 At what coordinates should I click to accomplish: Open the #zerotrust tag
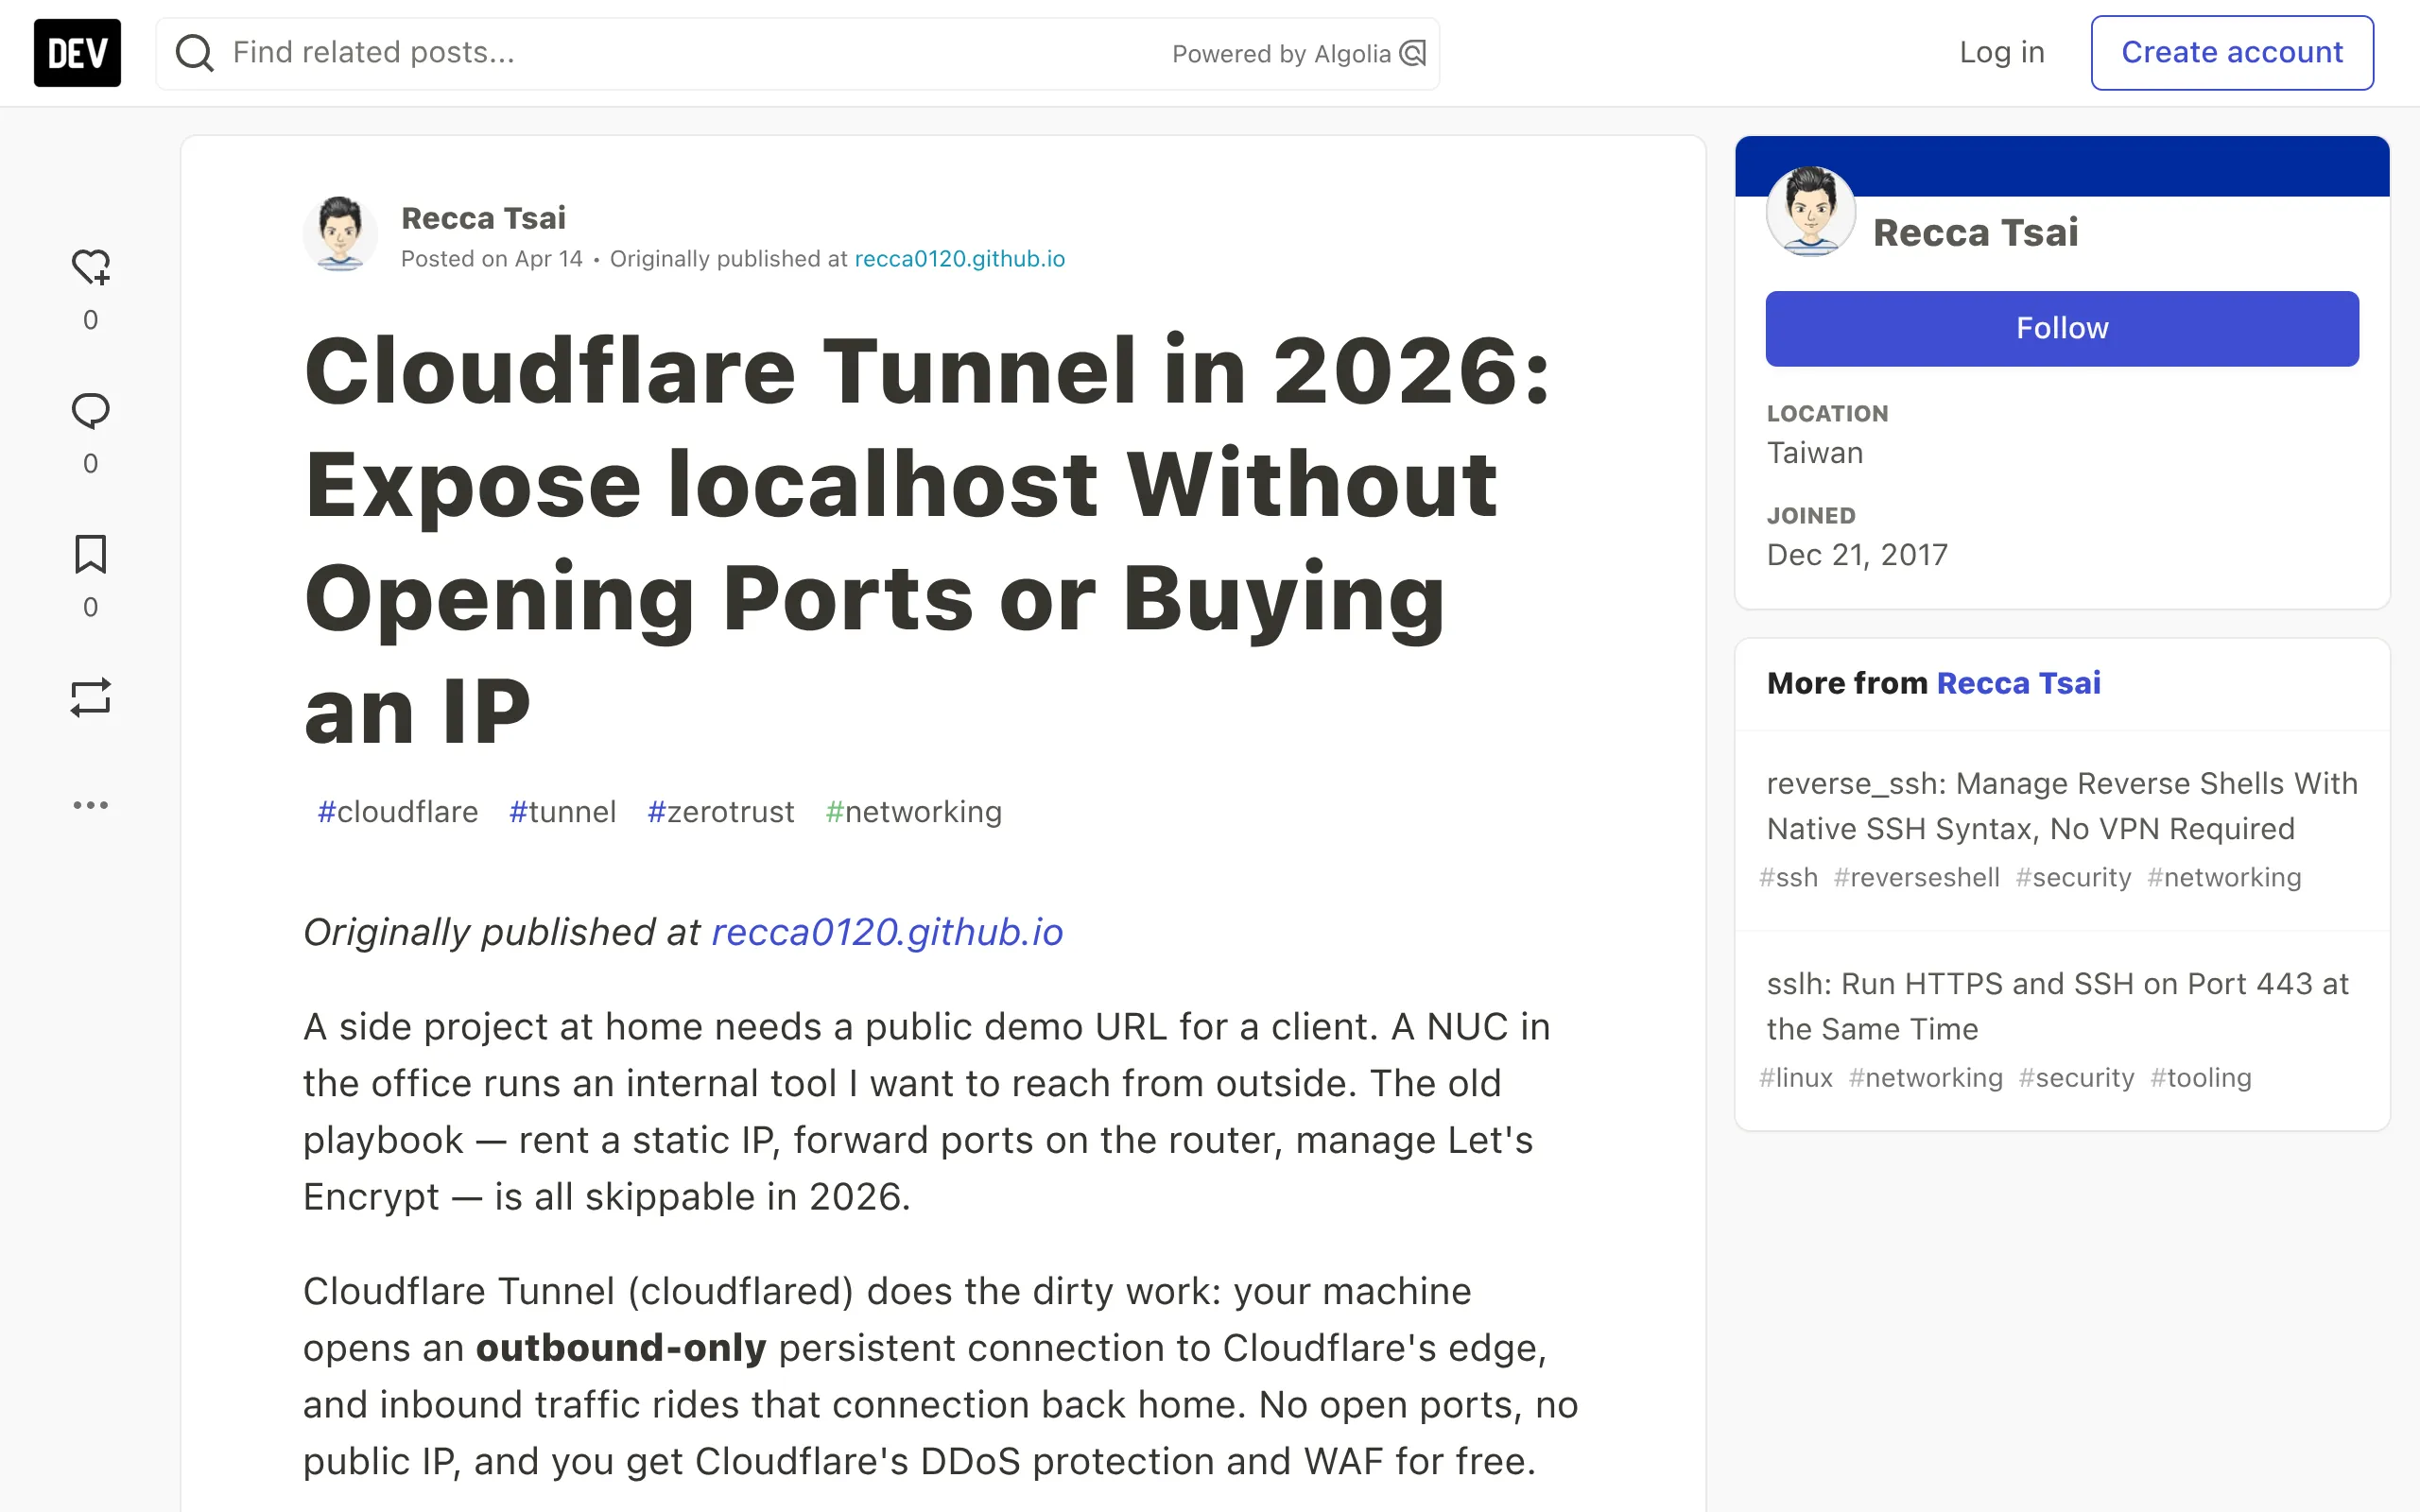click(720, 812)
